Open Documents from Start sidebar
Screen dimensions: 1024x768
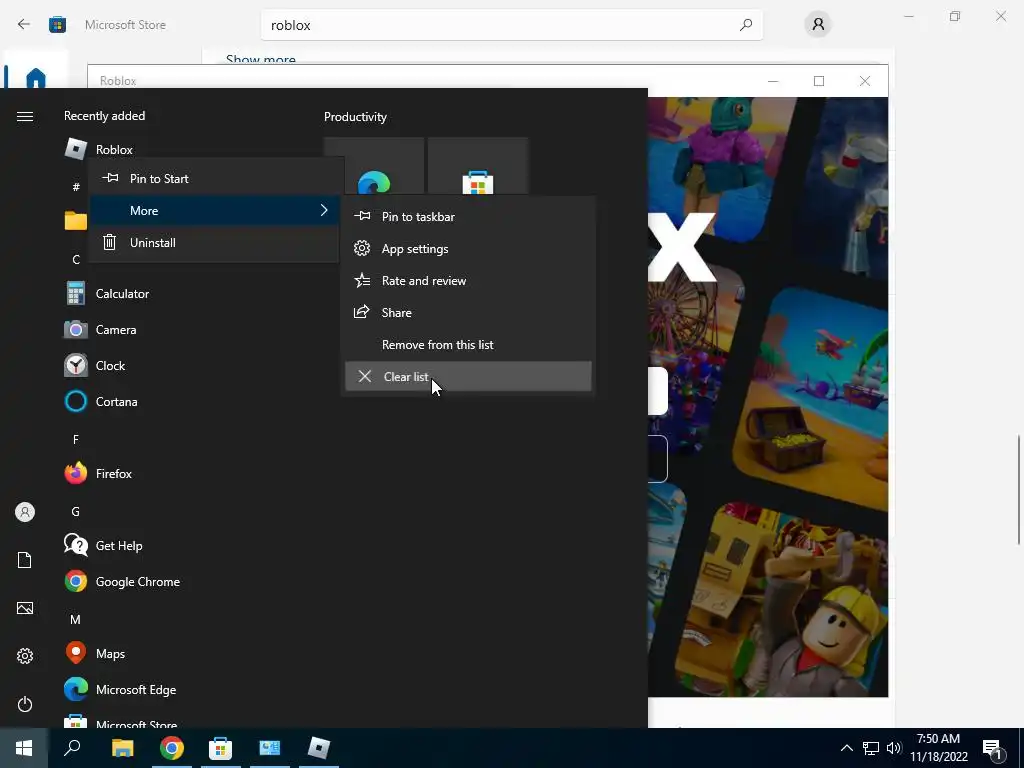25,560
